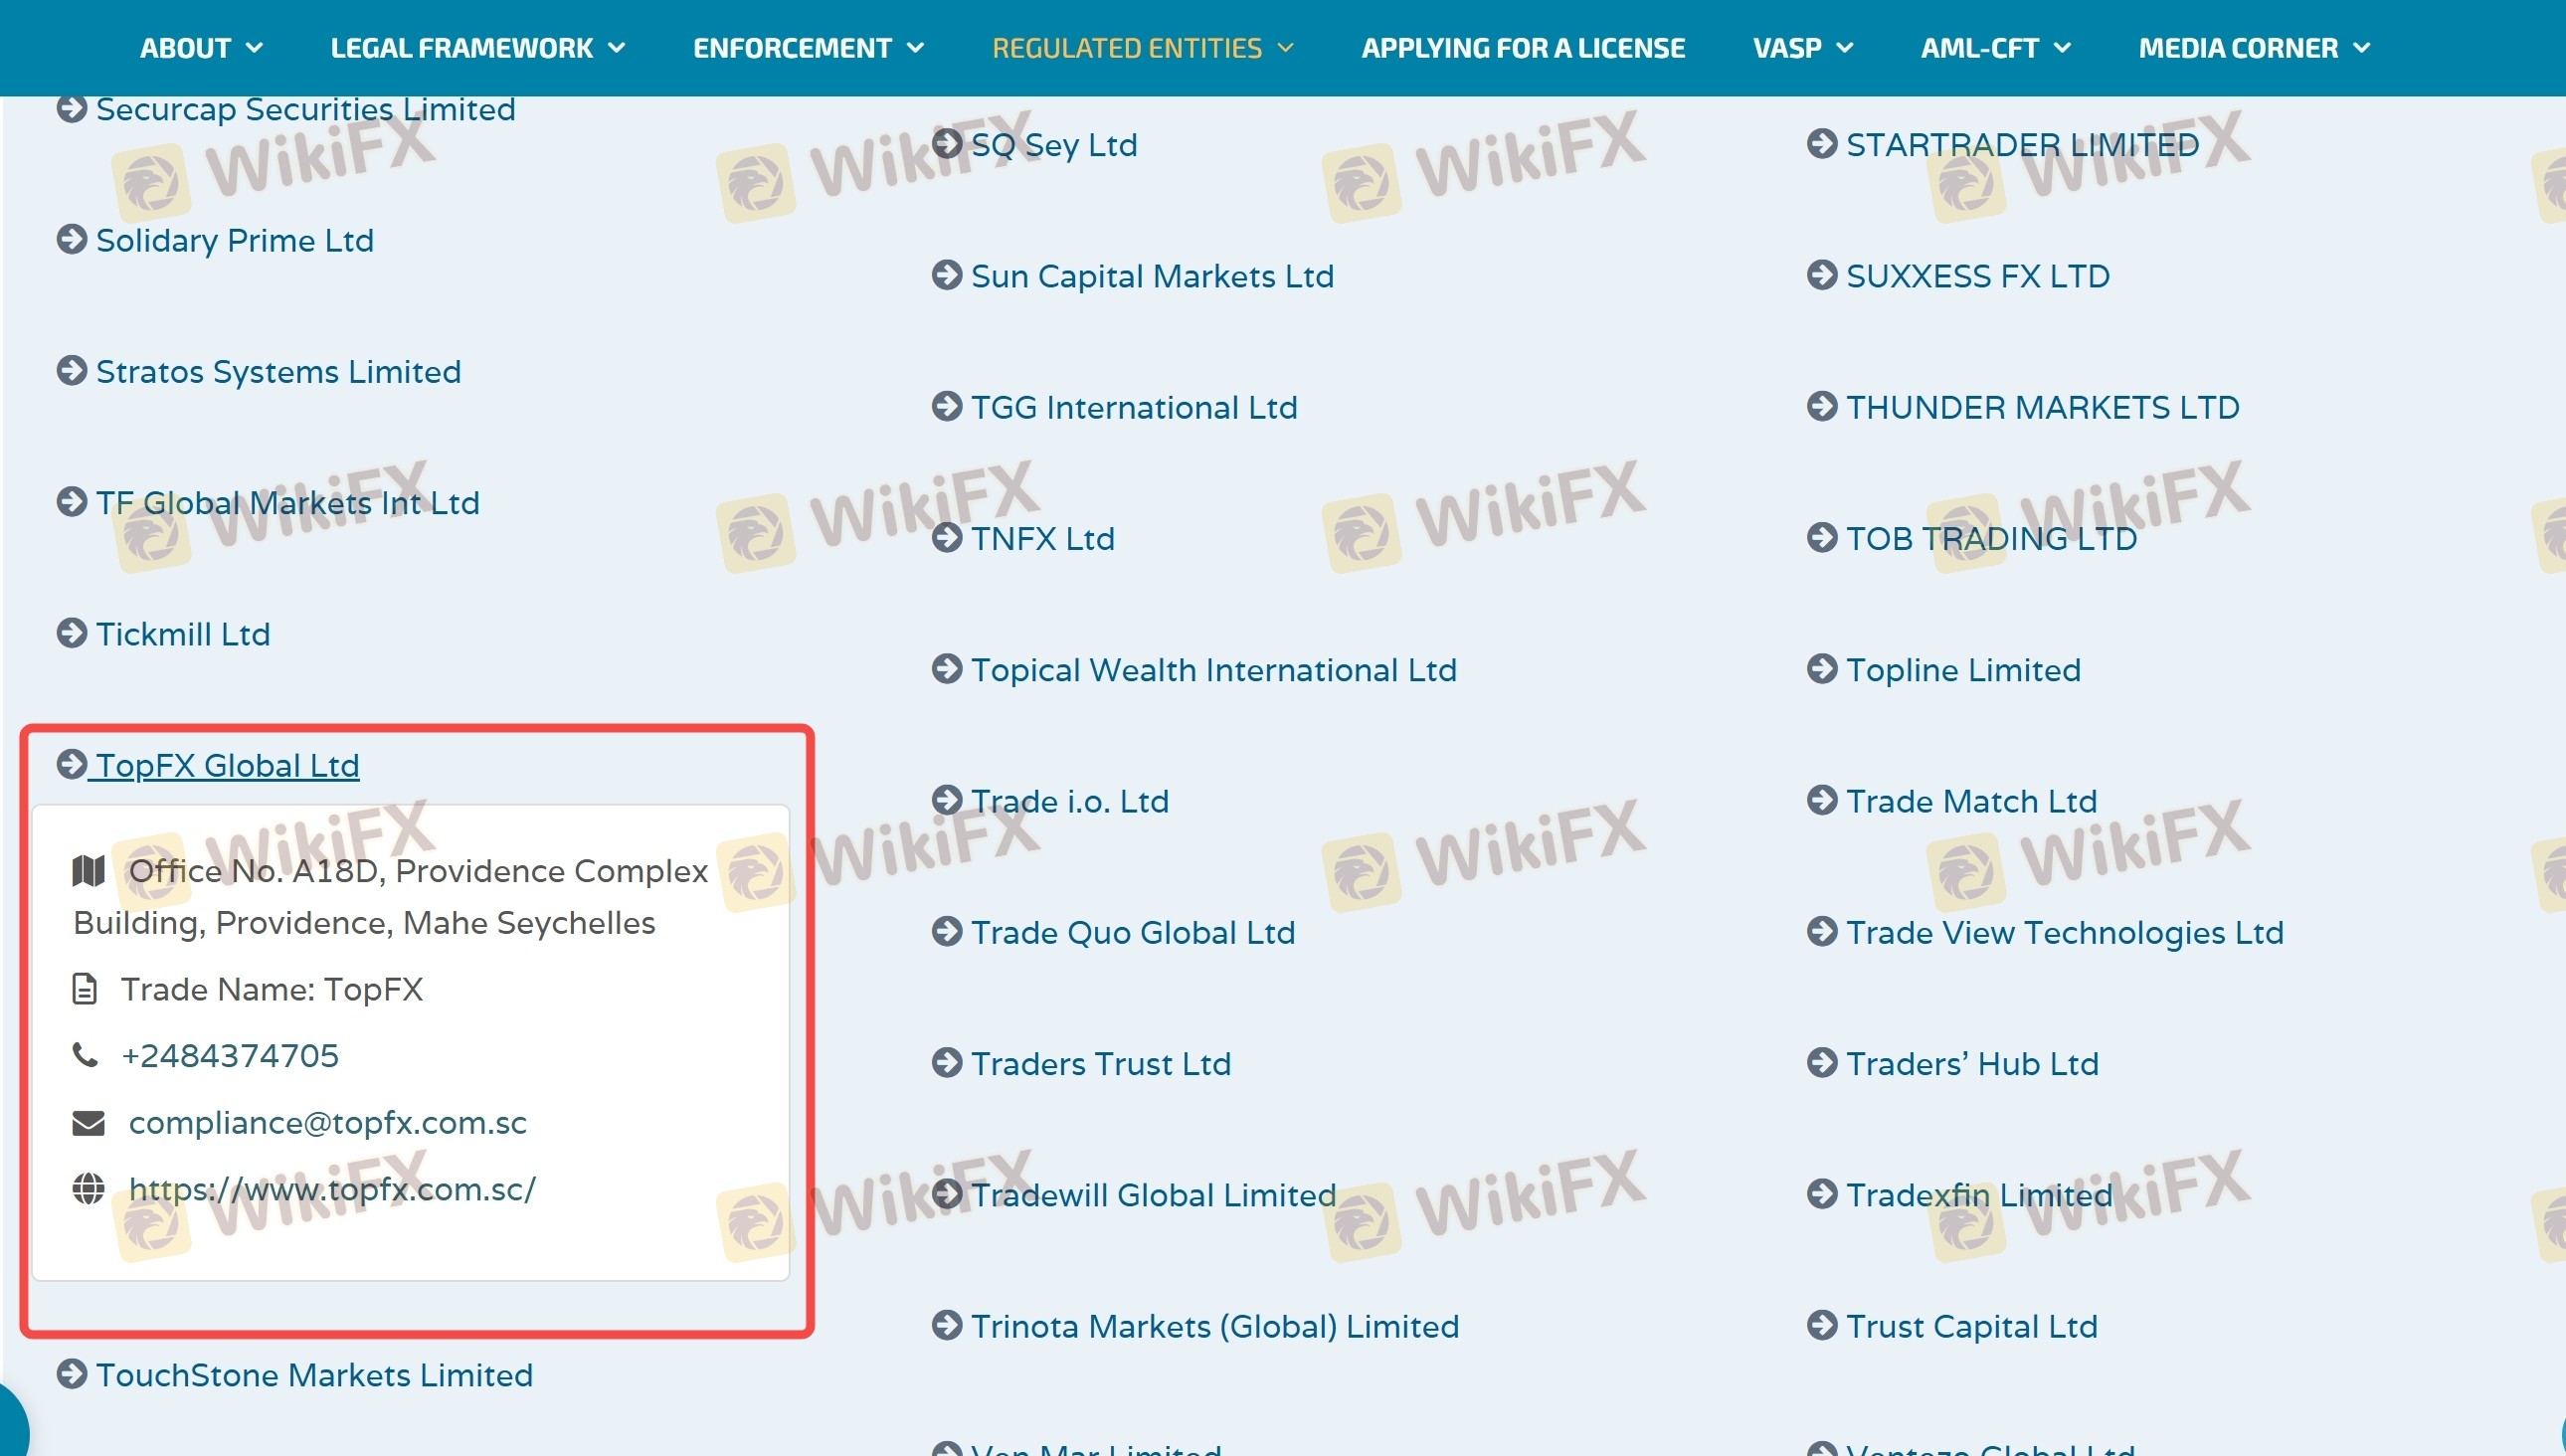
Task: Go to Applying For A License
Action: pyautogui.click(x=1522, y=48)
